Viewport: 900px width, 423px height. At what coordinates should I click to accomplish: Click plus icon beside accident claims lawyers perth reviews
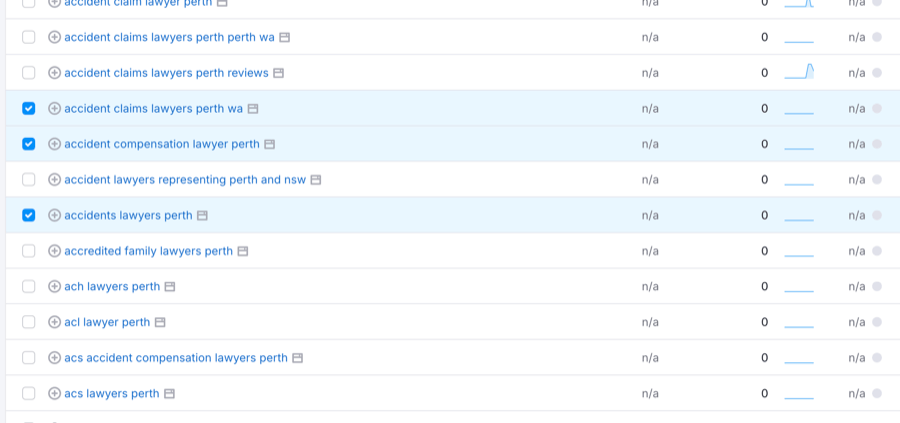[54, 73]
